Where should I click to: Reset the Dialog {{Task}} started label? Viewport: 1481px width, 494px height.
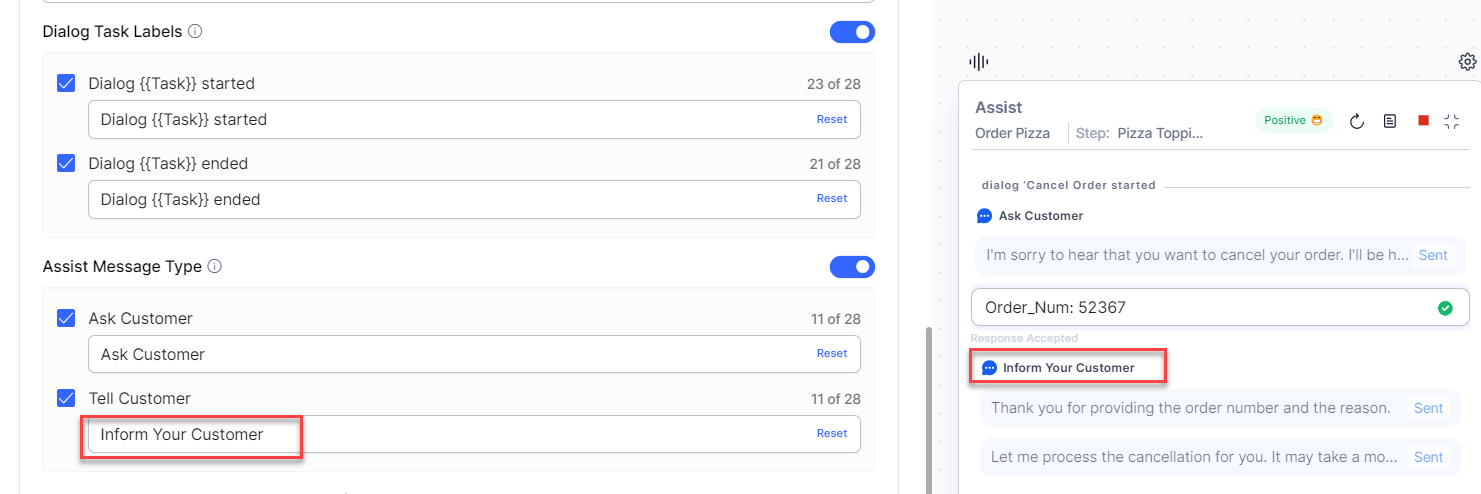pos(831,119)
